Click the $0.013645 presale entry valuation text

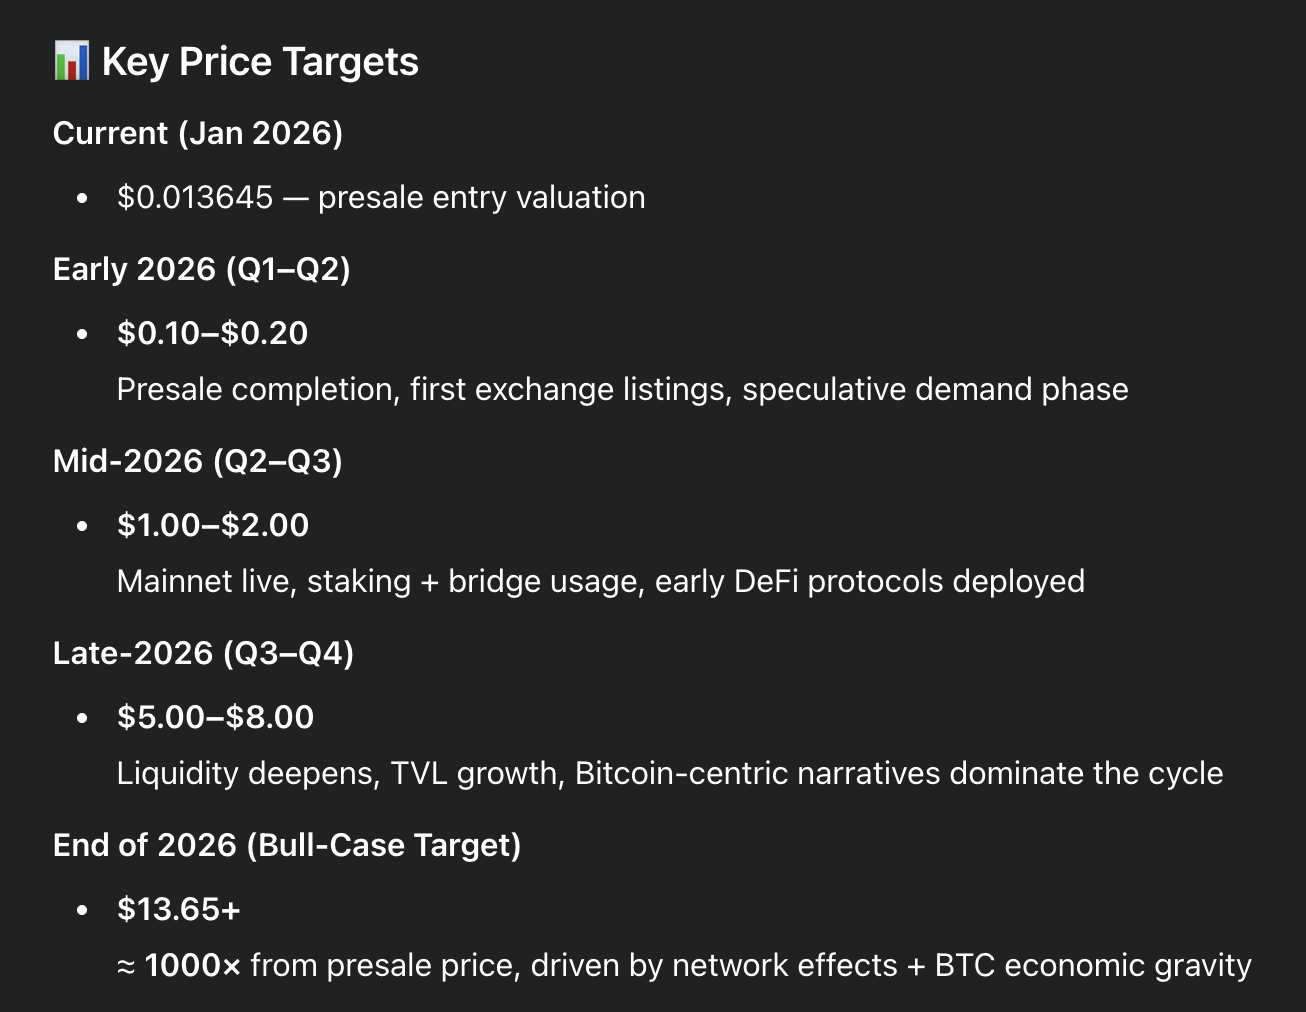click(x=380, y=197)
